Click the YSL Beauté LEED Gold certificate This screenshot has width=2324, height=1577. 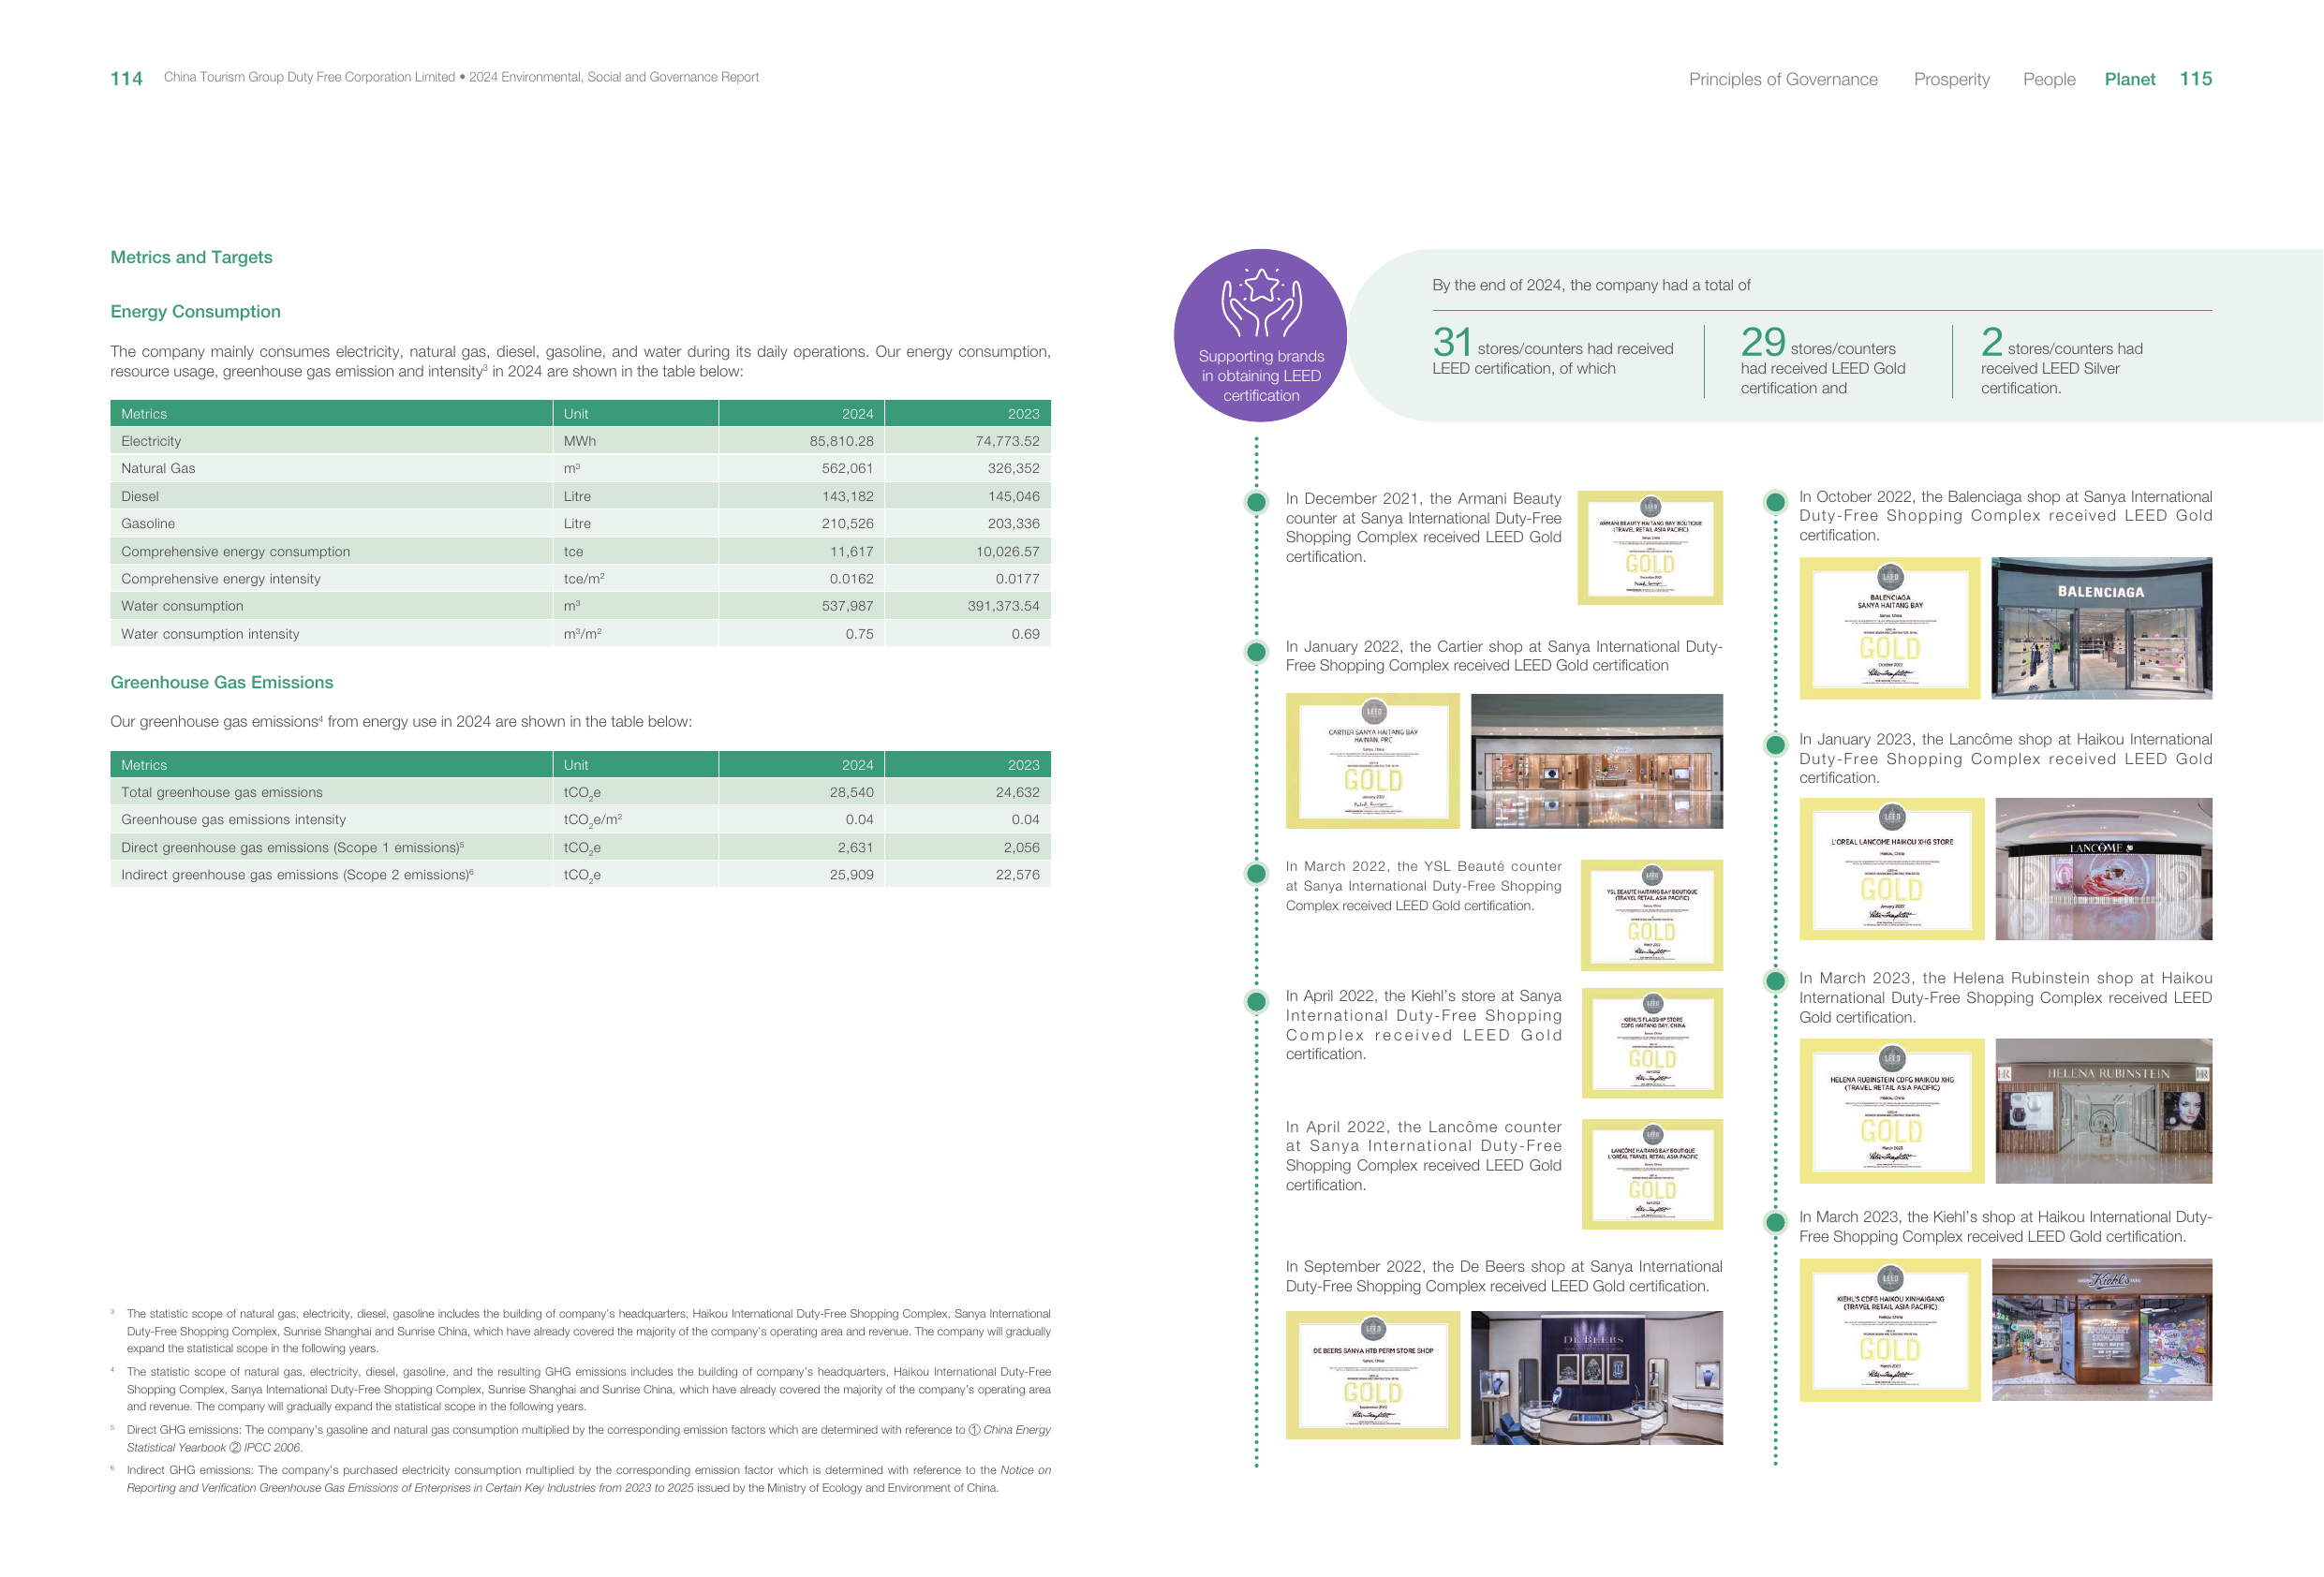click(x=1651, y=915)
